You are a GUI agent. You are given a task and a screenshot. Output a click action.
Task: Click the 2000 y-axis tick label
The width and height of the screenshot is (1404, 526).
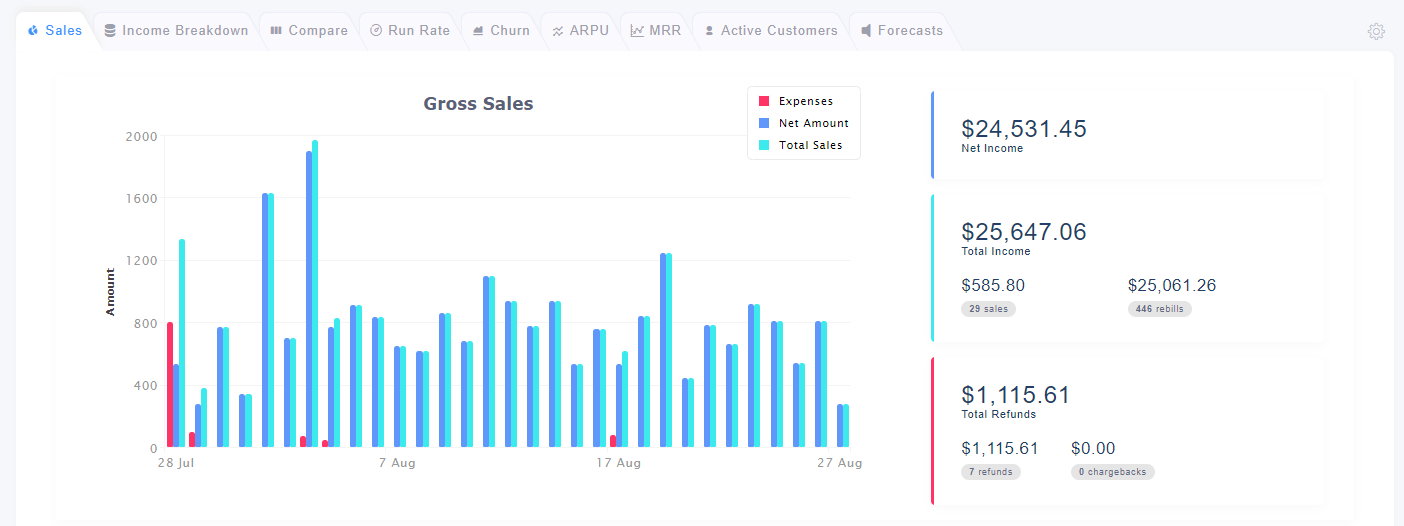point(142,136)
